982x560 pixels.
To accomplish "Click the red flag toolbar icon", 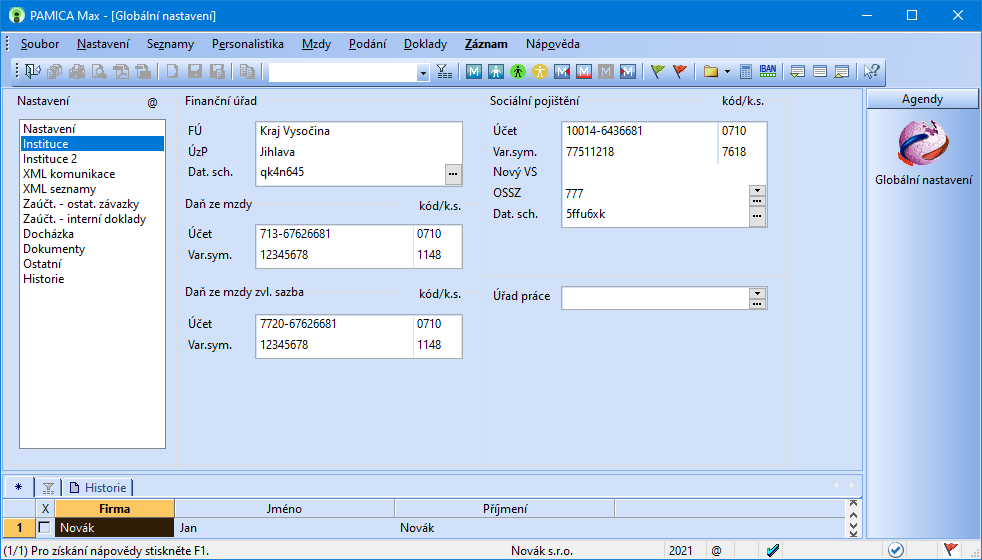I will click(680, 71).
